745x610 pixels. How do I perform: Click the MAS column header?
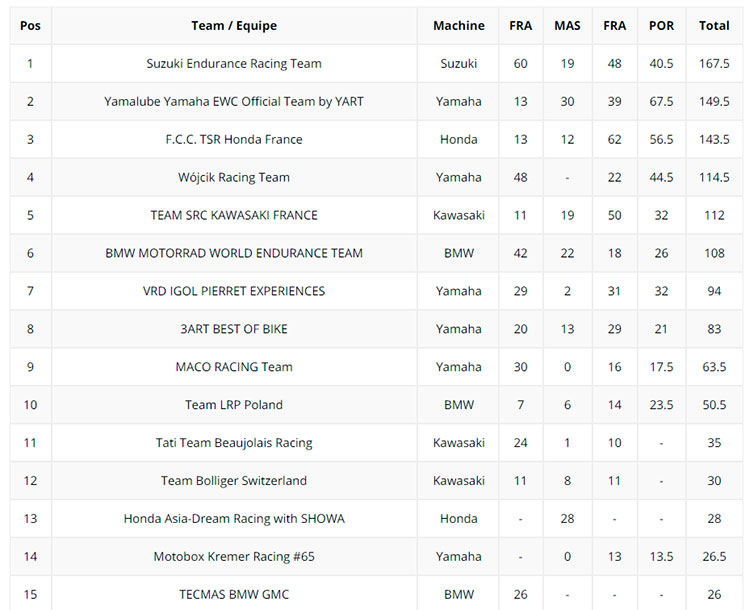click(x=567, y=25)
